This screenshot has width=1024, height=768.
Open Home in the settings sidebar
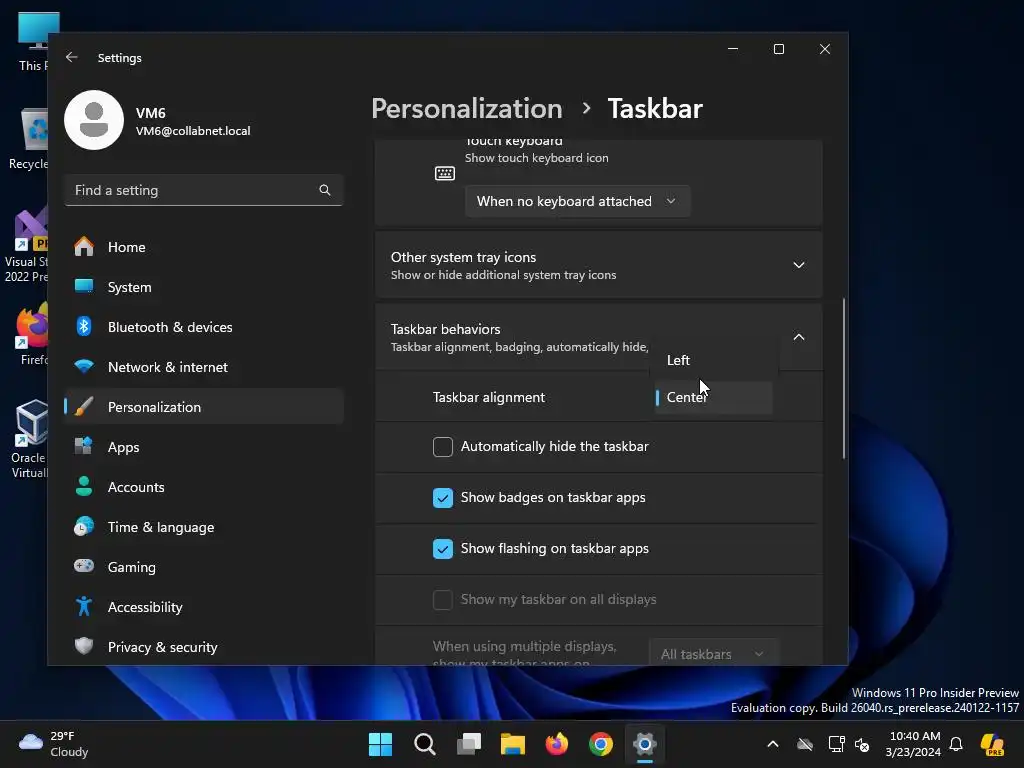pos(204,247)
